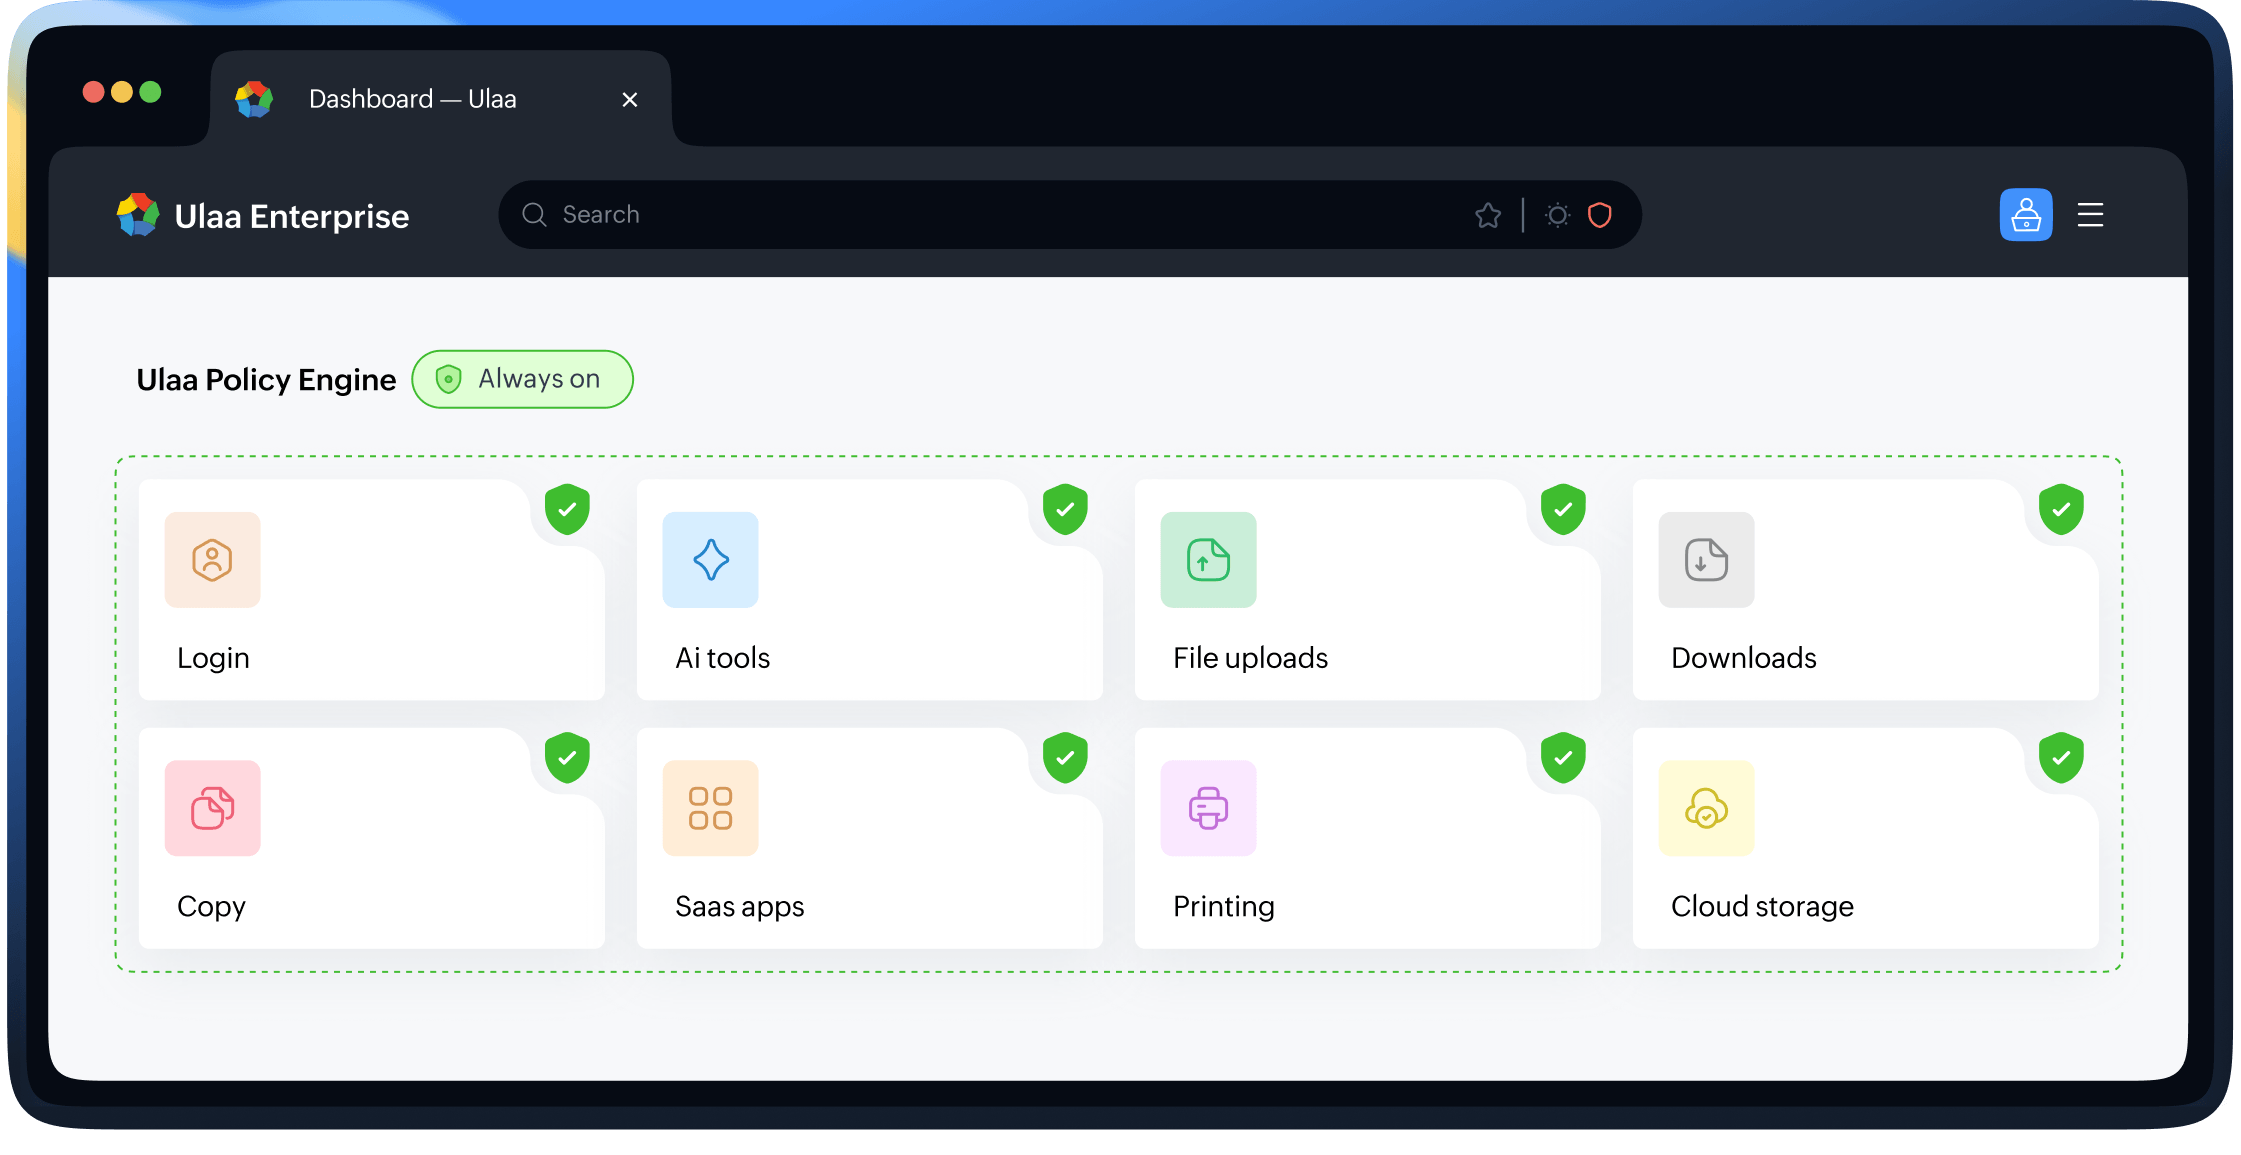Click the Printing label
This screenshot has height=1155, width=2241.
(1223, 907)
